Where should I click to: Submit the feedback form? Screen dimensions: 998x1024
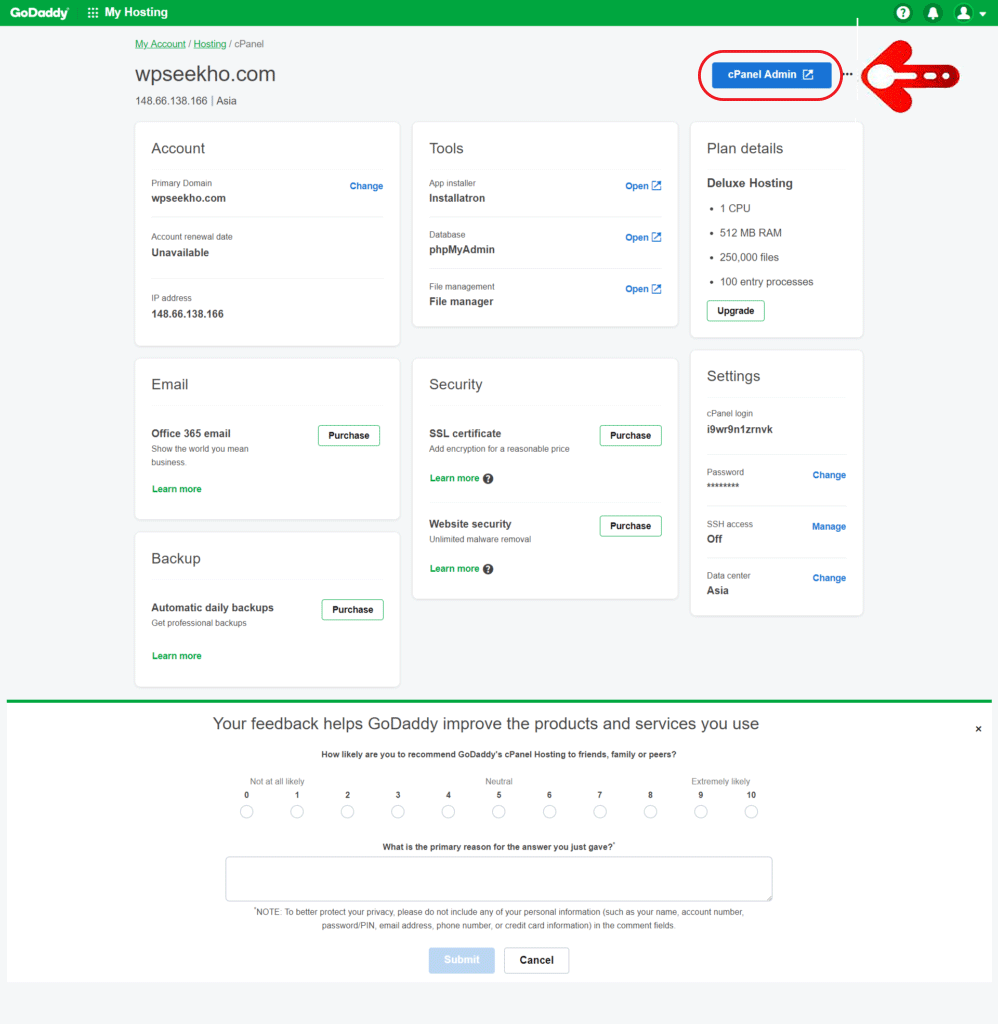(462, 960)
